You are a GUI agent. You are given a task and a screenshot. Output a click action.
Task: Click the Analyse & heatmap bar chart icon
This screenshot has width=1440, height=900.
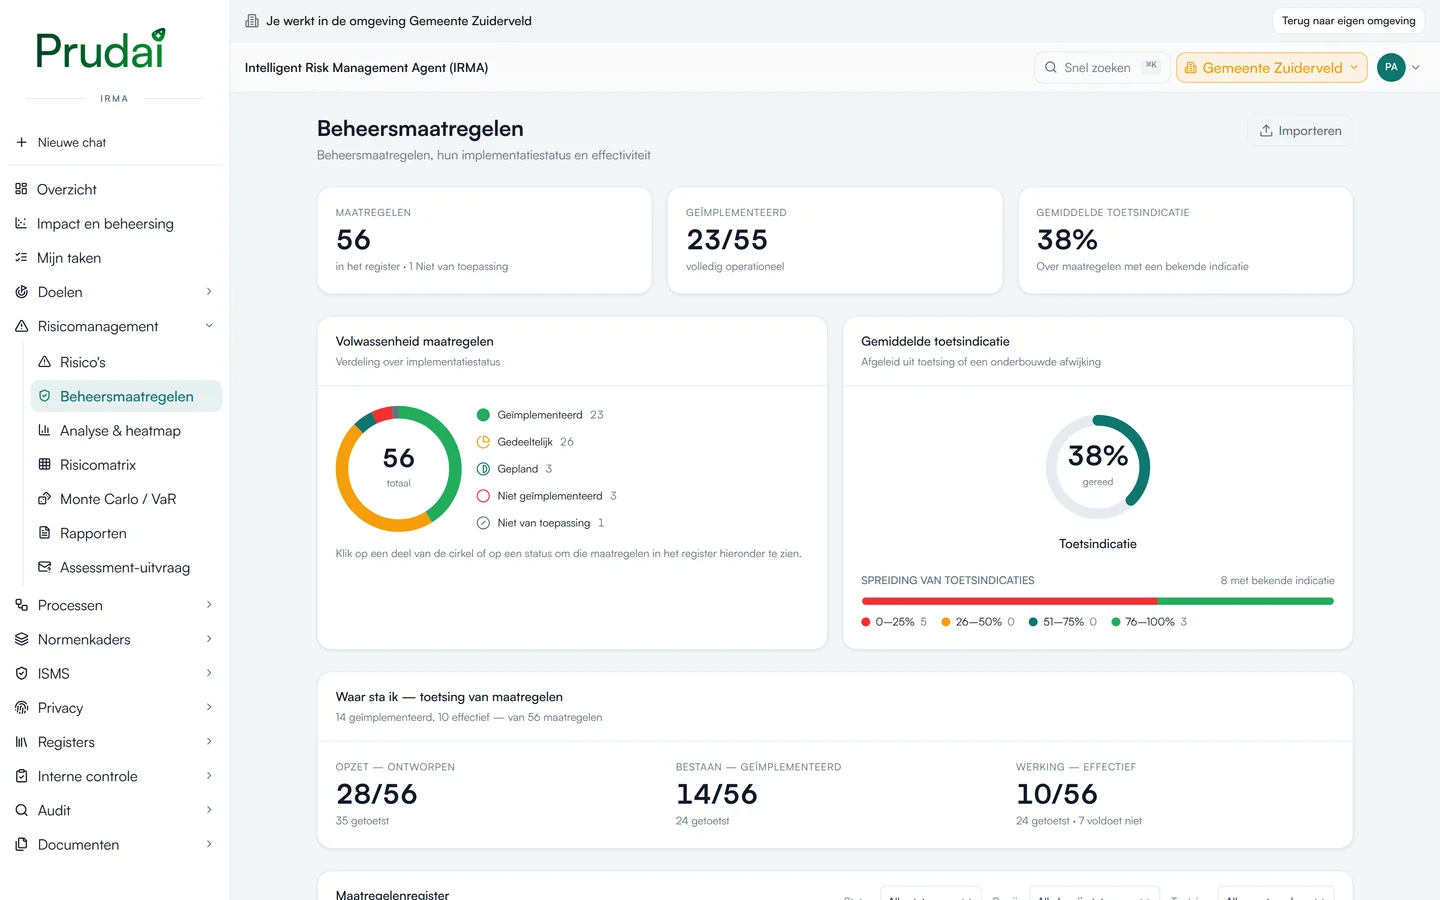coord(44,430)
